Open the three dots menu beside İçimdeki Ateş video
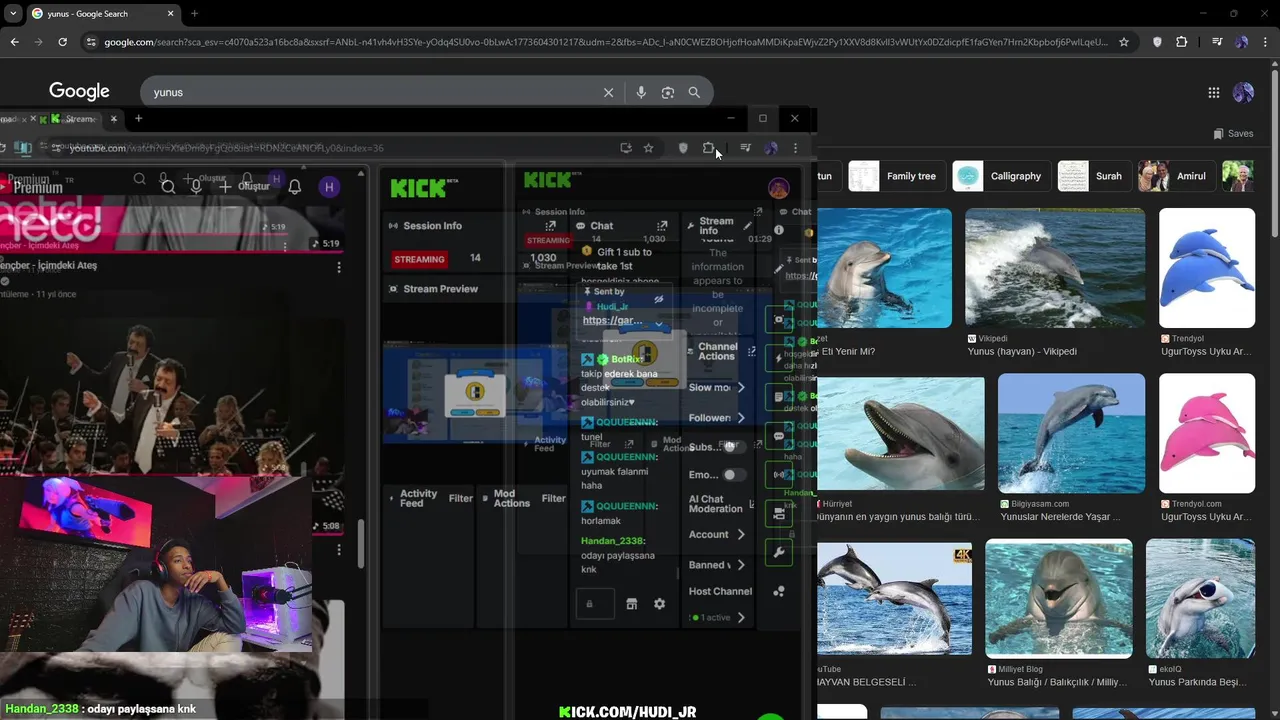The width and height of the screenshot is (1280, 720). pyautogui.click(x=339, y=267)
